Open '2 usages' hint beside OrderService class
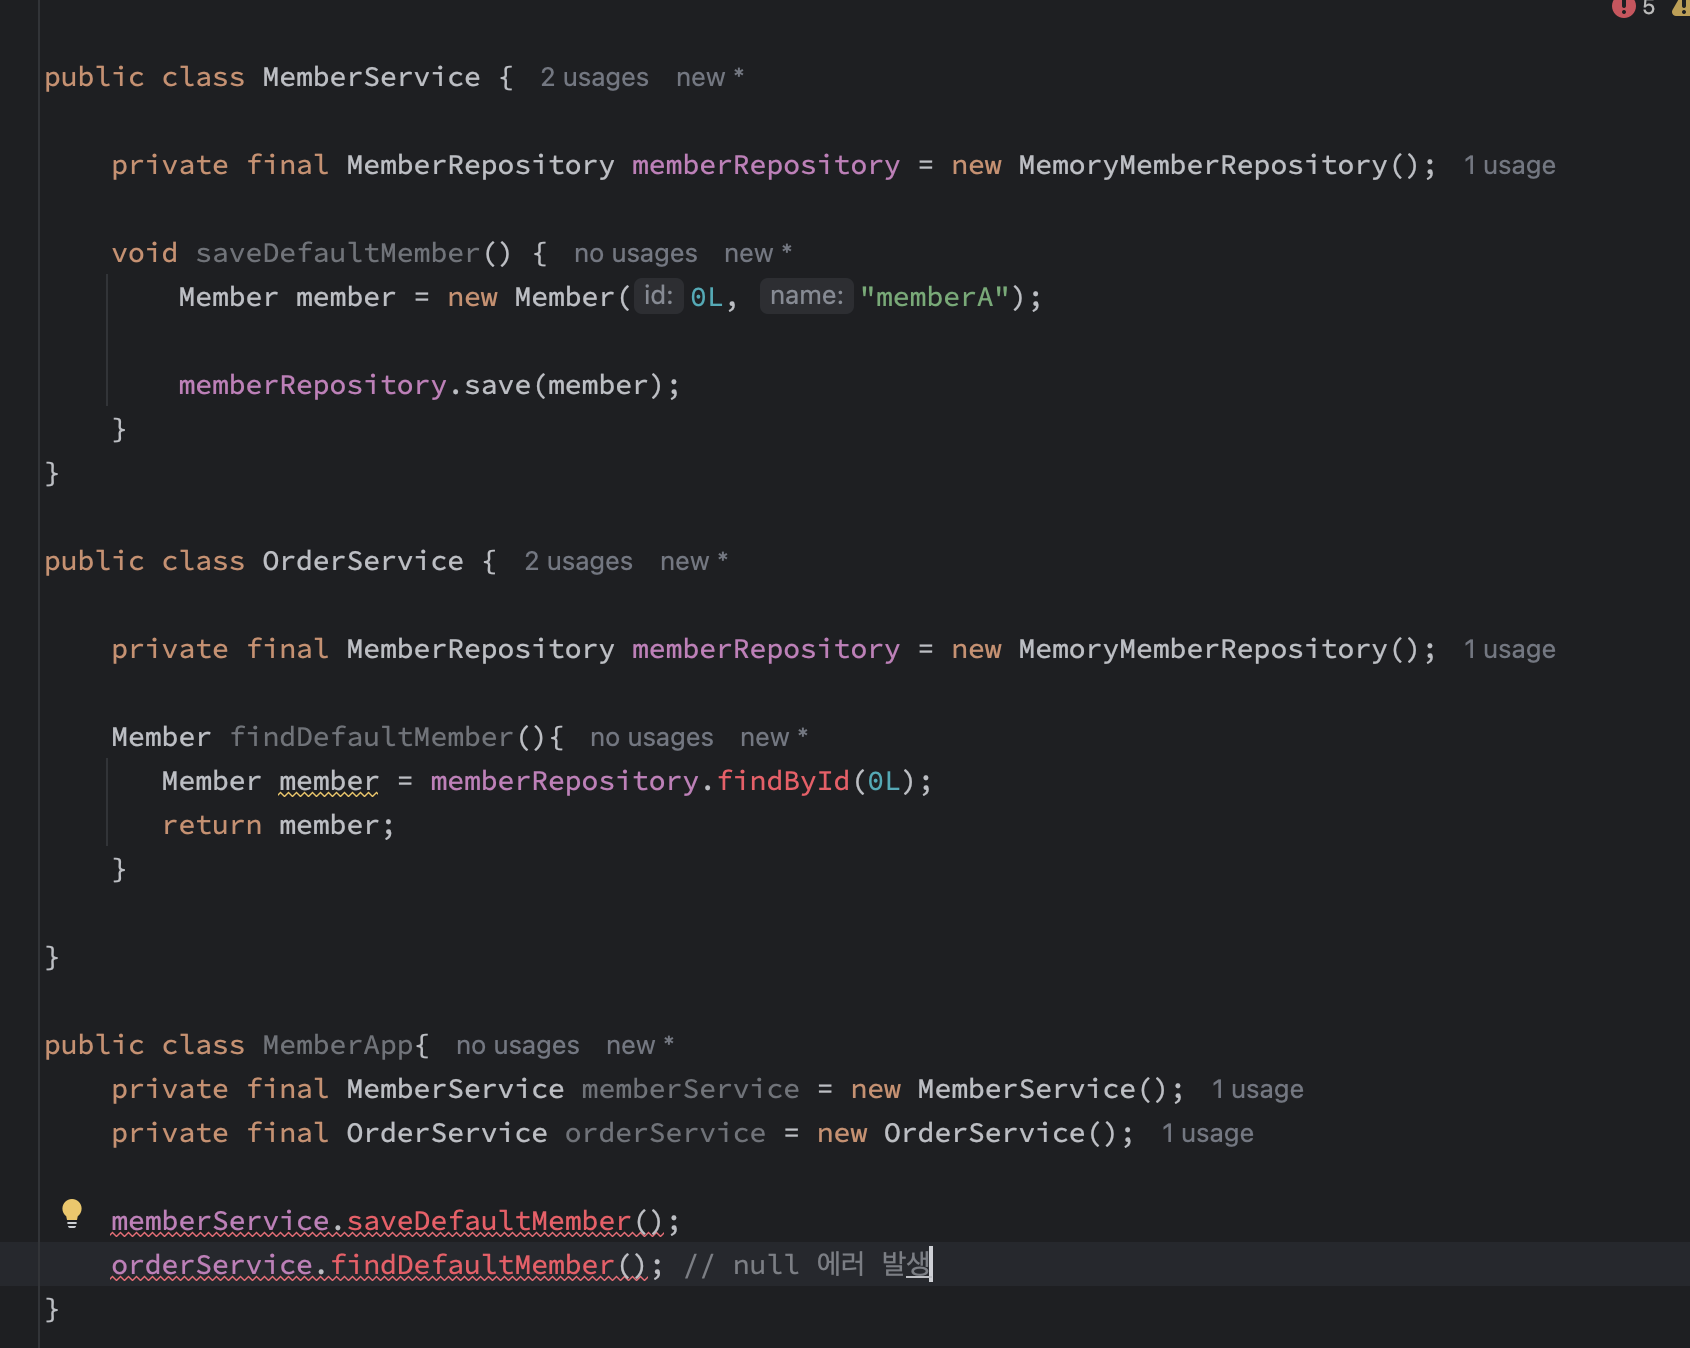This screenshot has height=1348, width=1690. click(x=578, y=561)
